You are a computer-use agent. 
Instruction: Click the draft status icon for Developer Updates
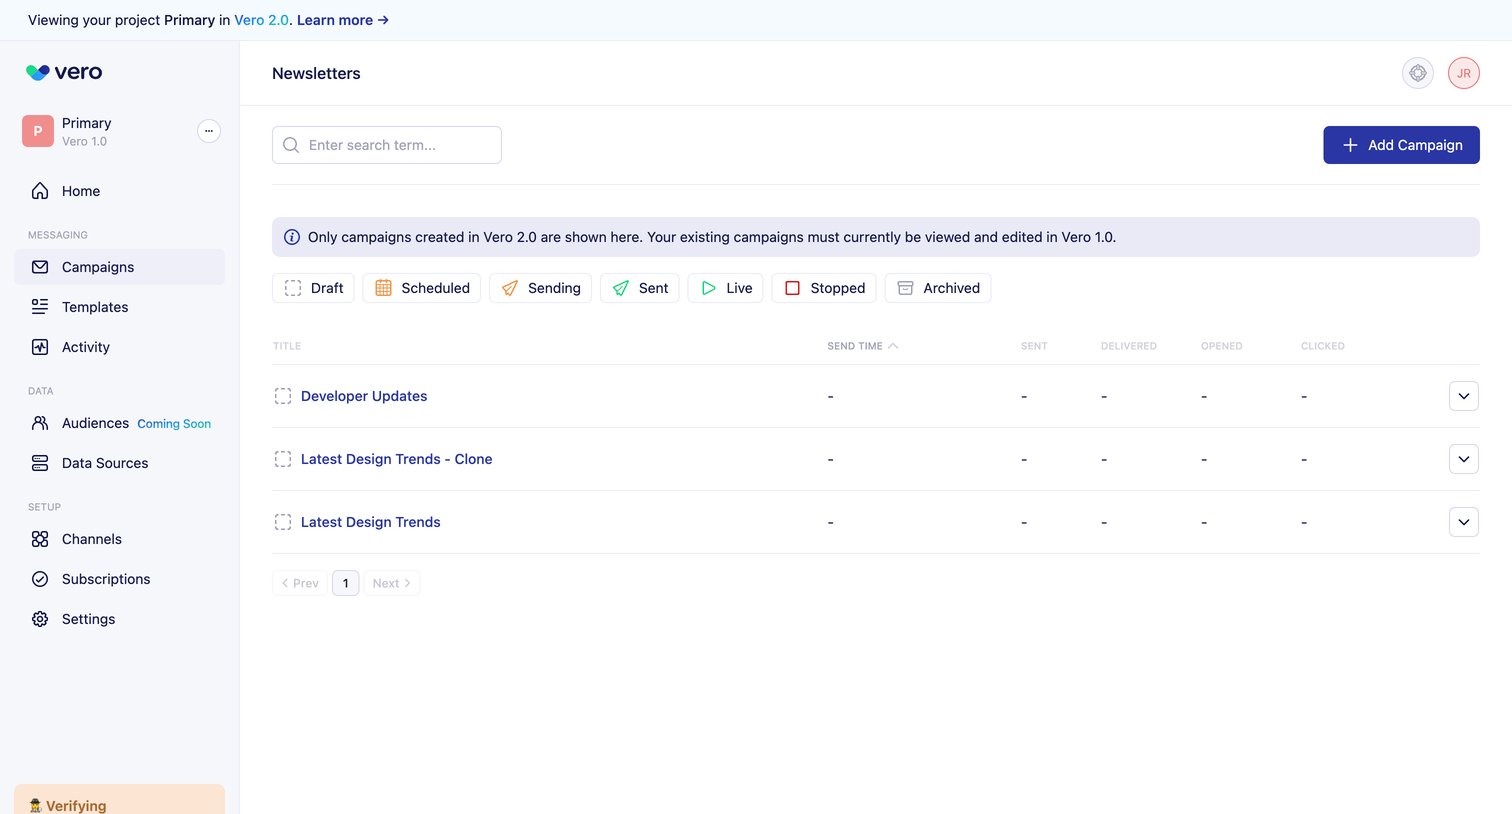click(283, 396)
